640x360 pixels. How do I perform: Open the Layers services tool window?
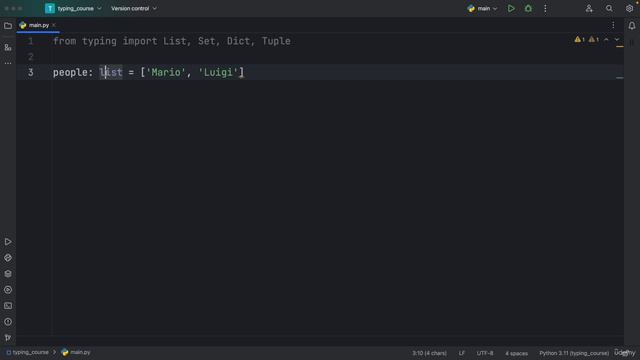8,274
